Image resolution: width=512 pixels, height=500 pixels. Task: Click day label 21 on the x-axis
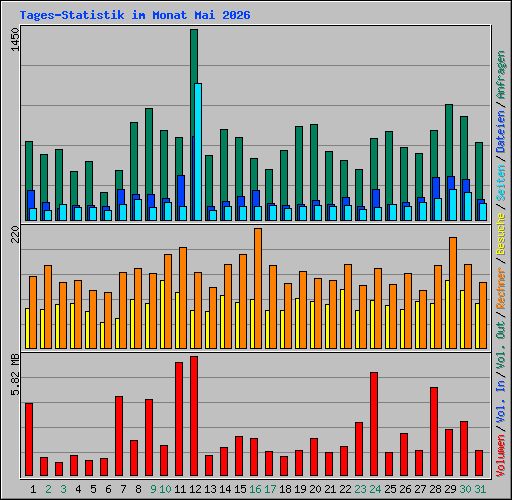point(330,489)
